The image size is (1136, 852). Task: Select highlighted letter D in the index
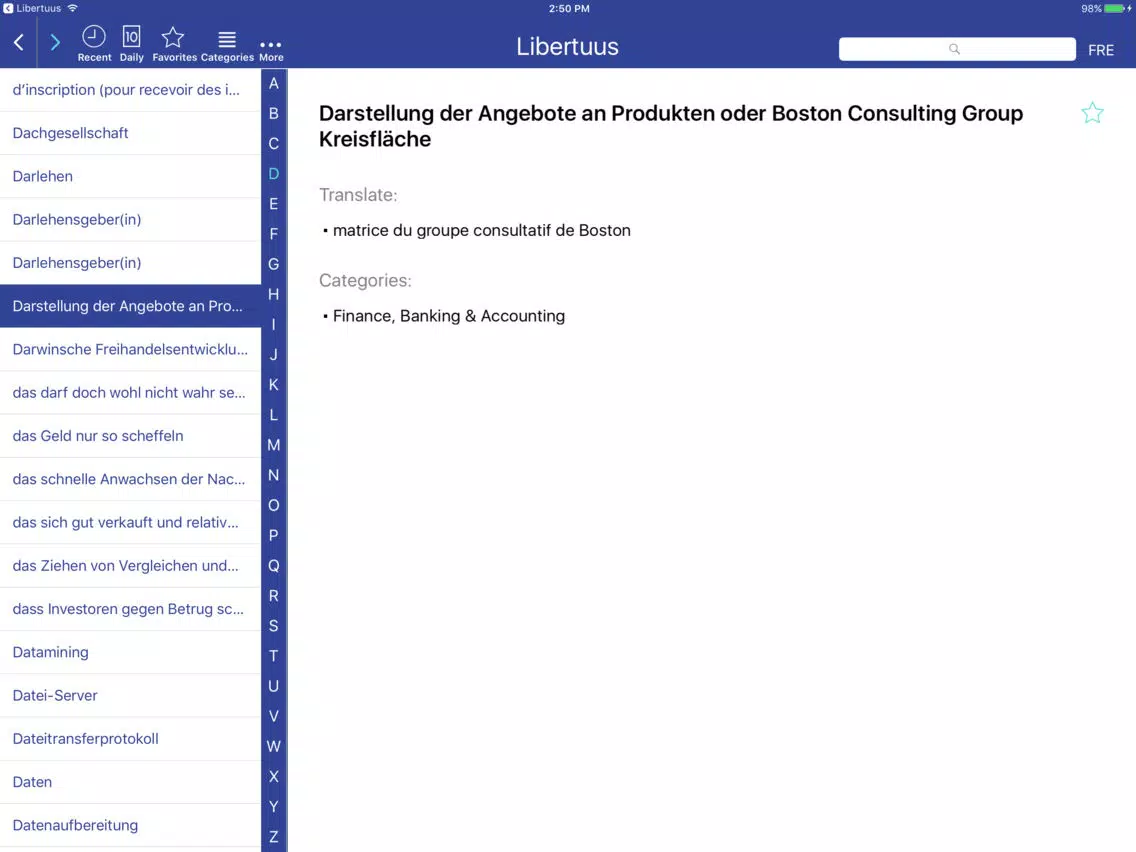(x=274, y=174)
